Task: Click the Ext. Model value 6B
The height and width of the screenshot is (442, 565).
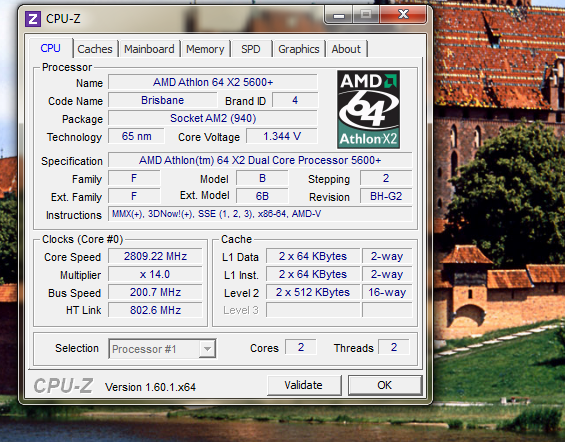Action: [x=262, y=196]
